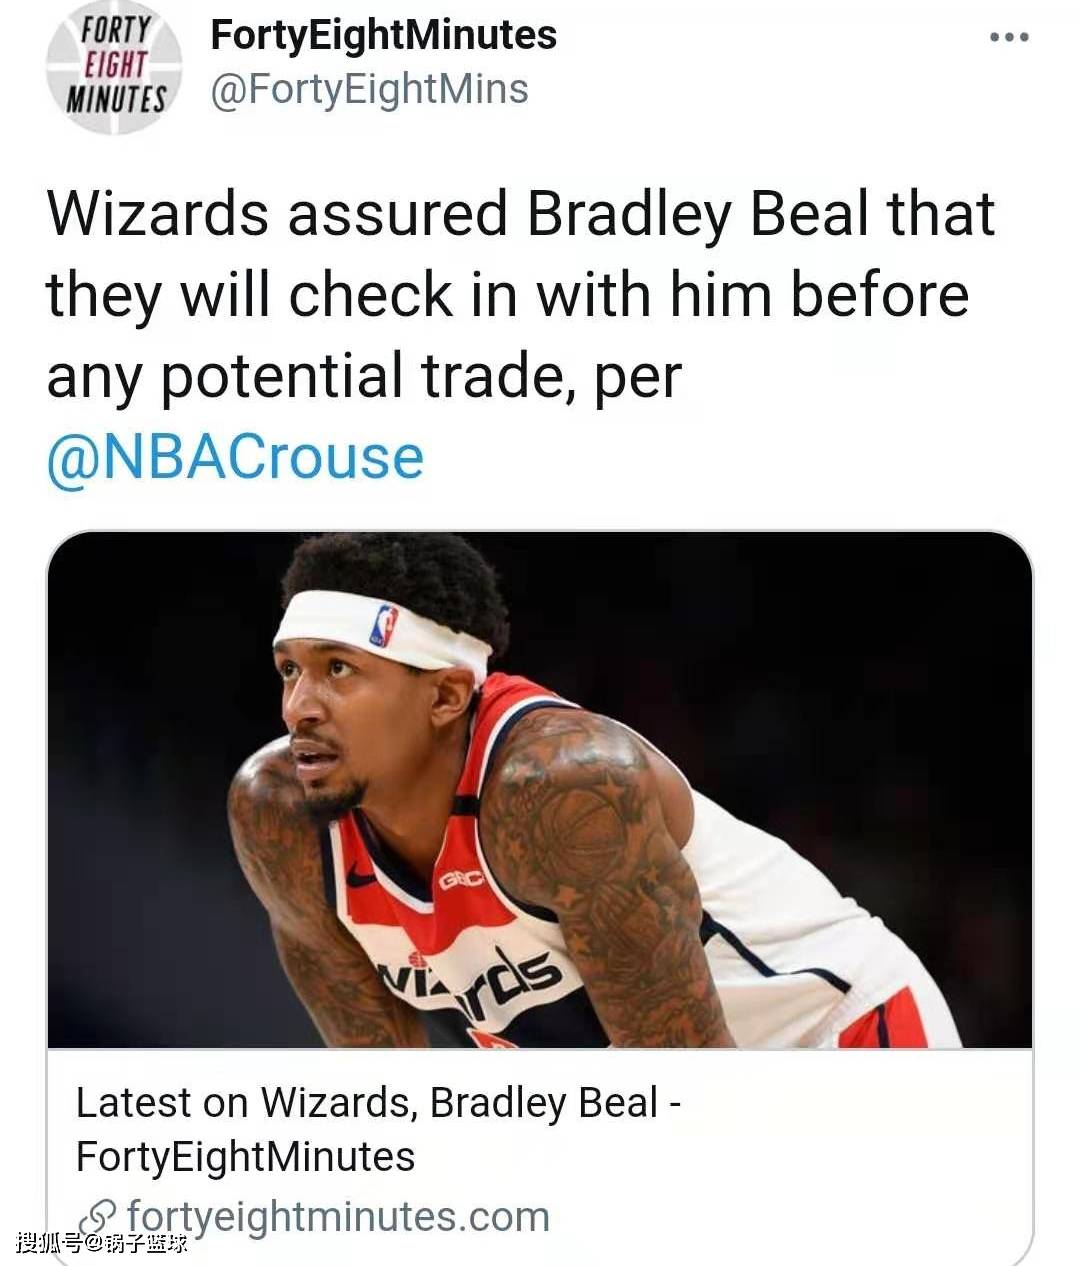The width and height of the screenshot is (1080, 1266).
Task: Open the @NBACrouse mention
Action: [235, 457]
